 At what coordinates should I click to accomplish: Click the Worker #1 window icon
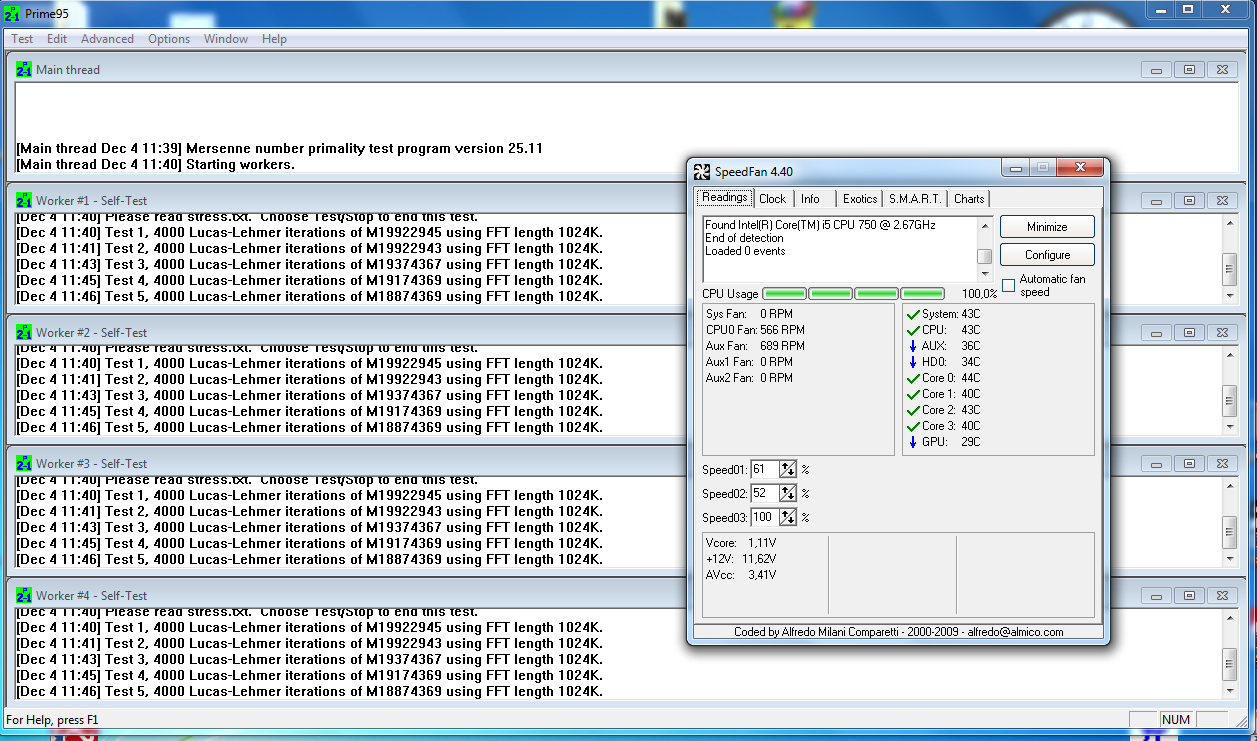tap(24, 200)
